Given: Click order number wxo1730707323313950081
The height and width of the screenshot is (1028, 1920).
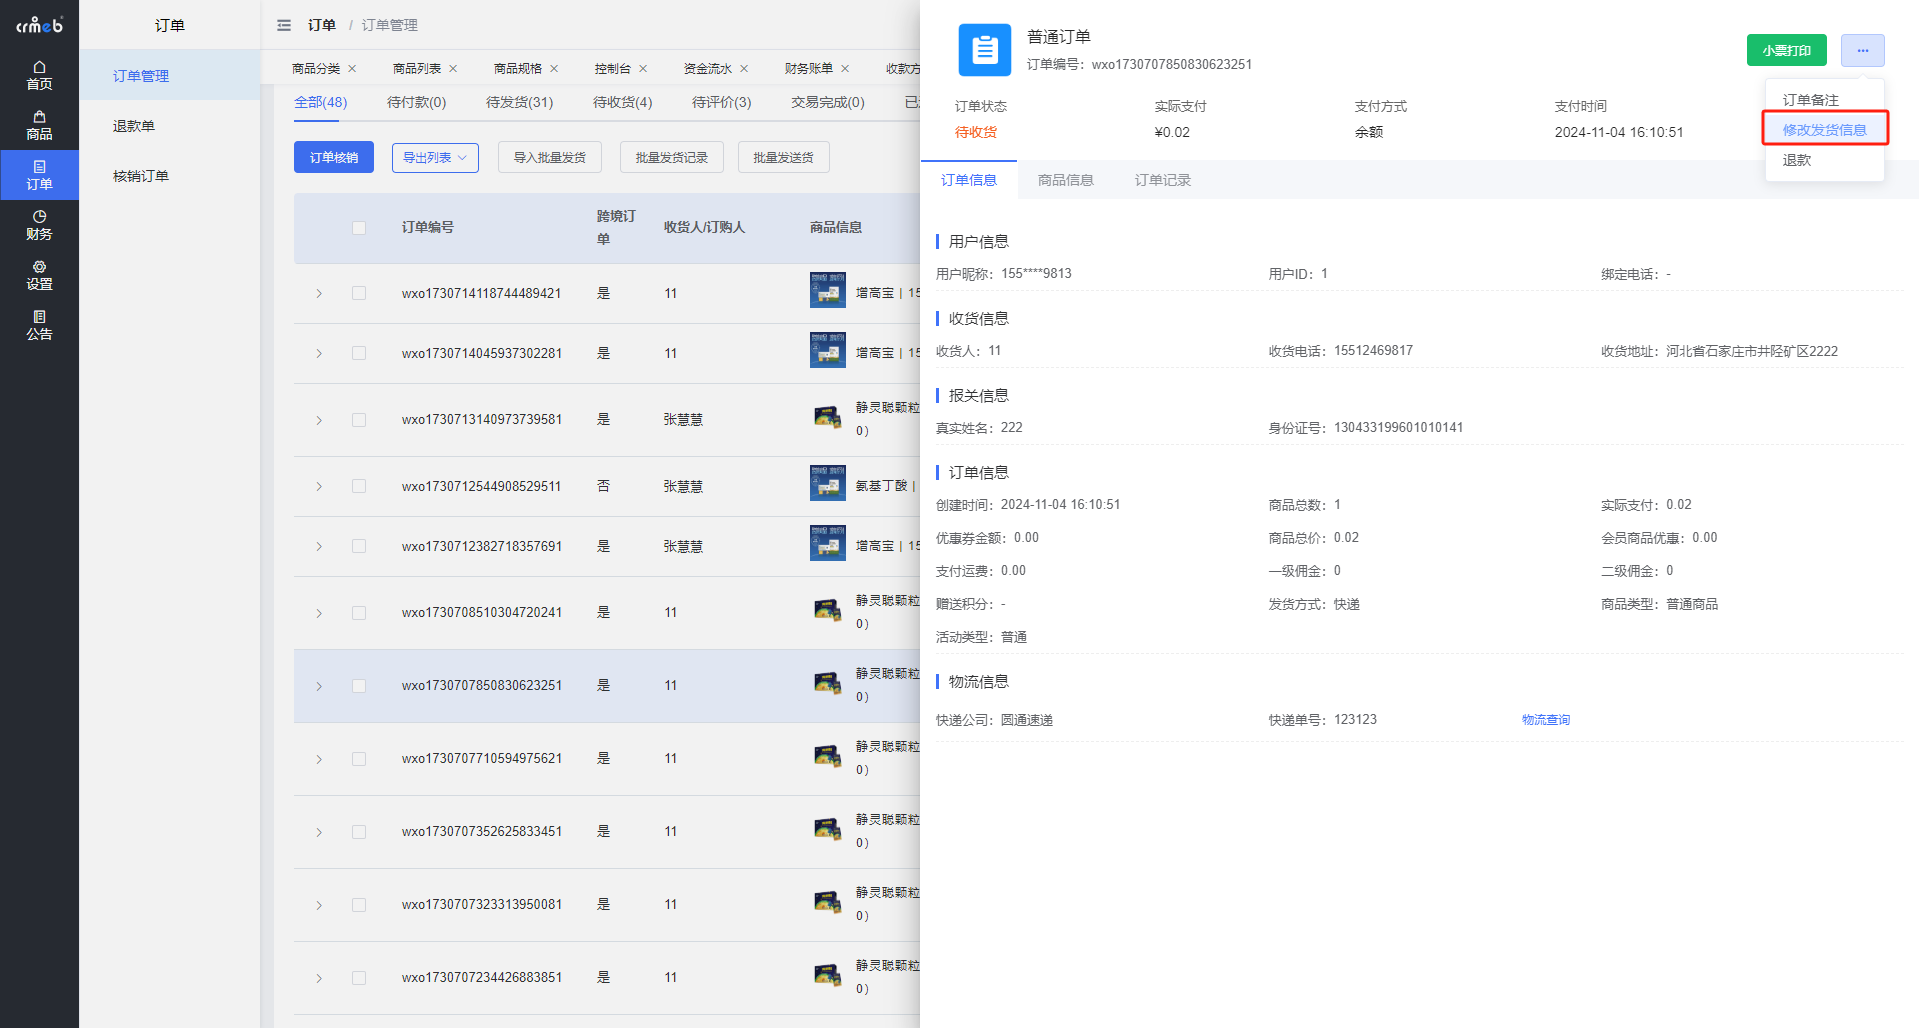Looking at the screenshot, I should 481,904.
